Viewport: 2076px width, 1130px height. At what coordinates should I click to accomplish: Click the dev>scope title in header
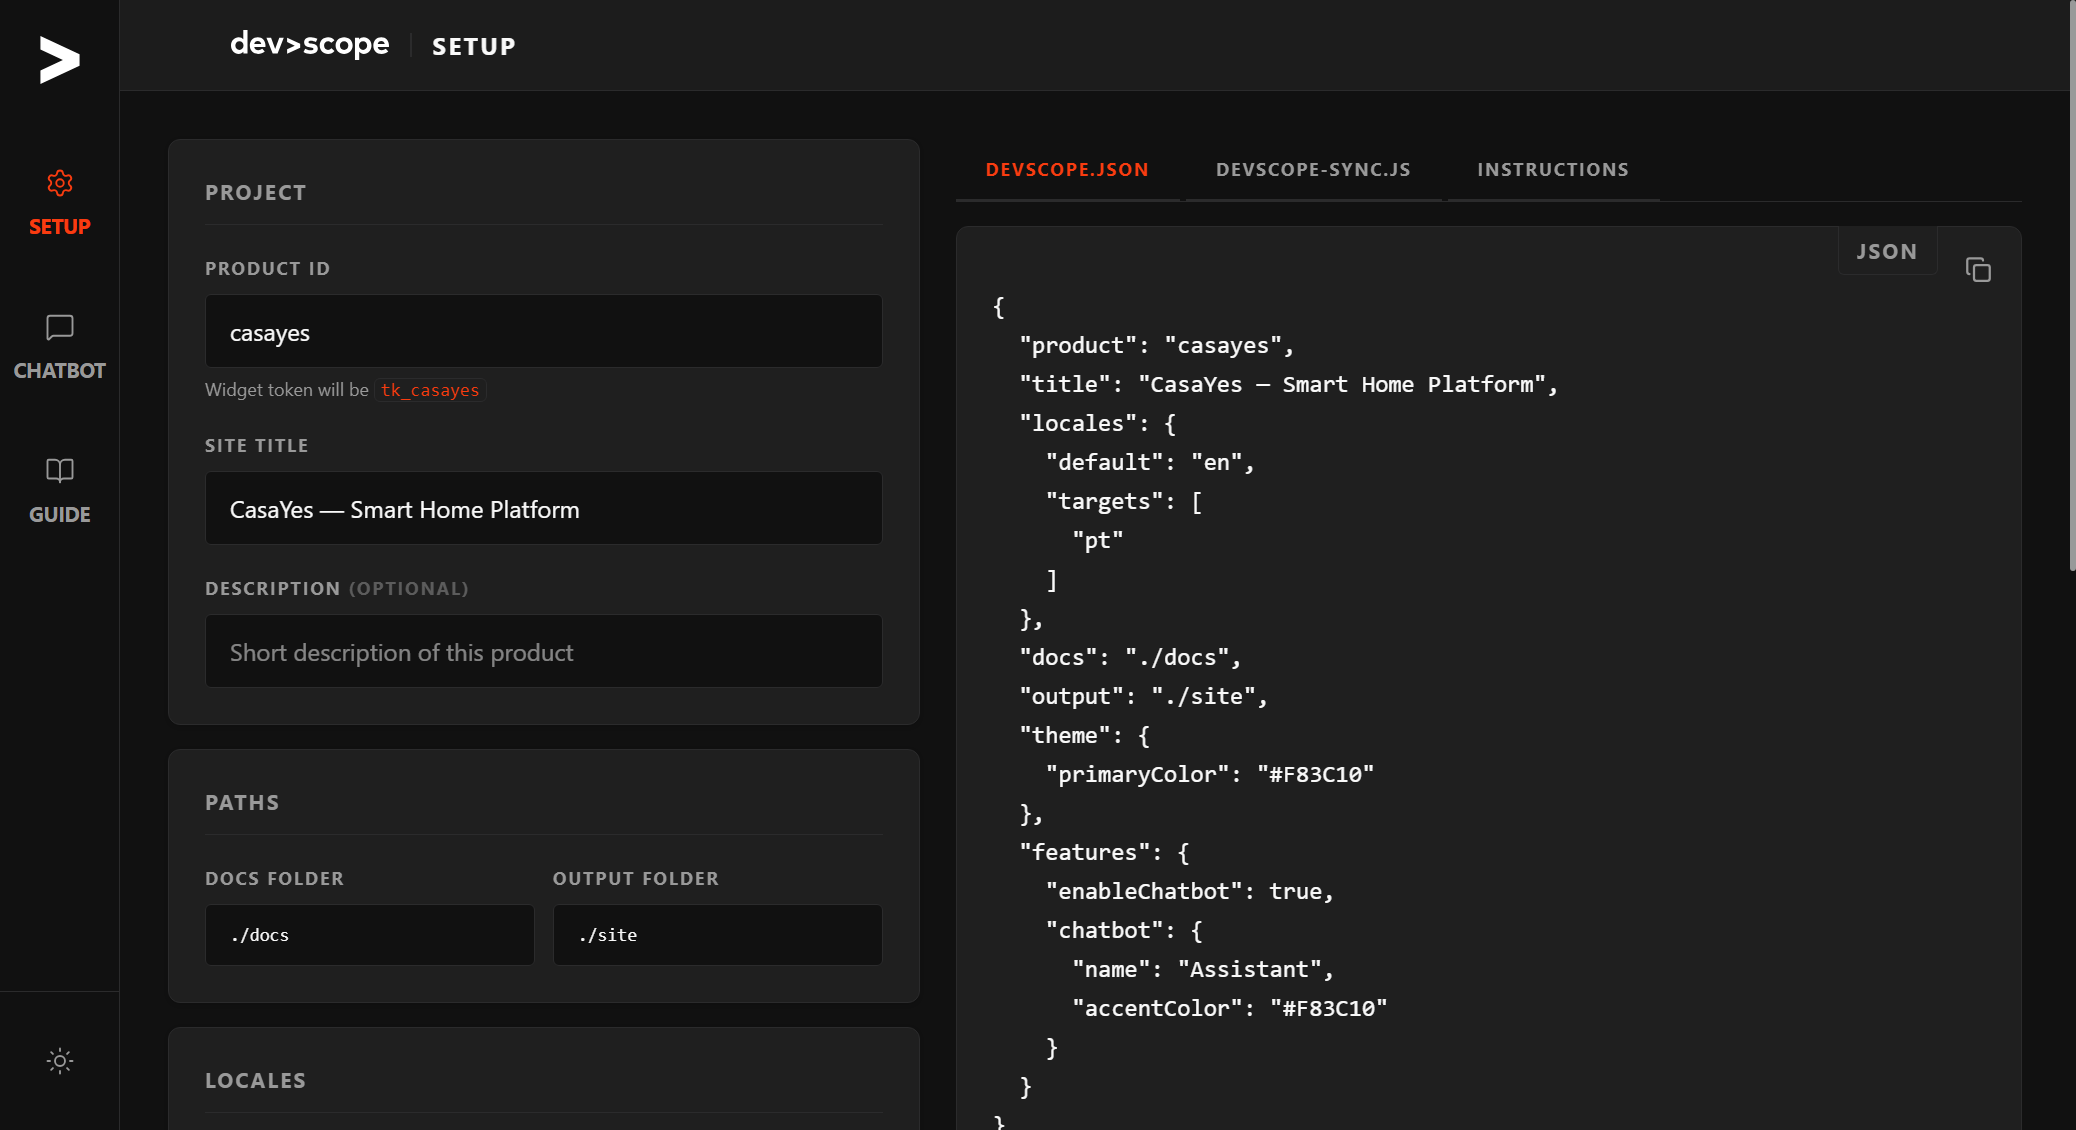[x=310, y=44]
